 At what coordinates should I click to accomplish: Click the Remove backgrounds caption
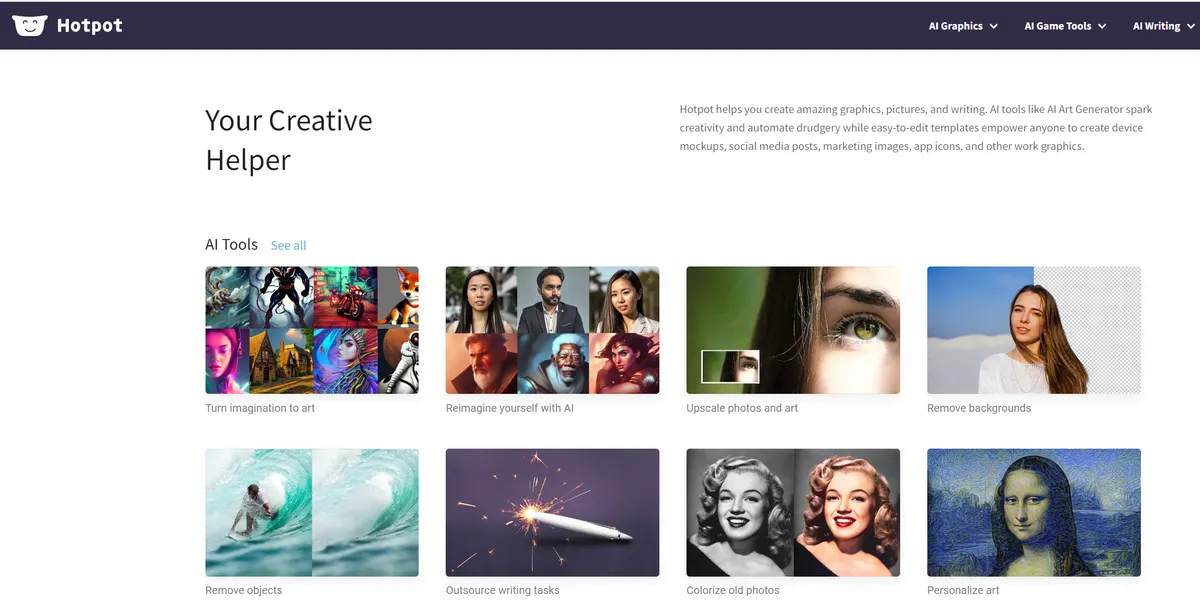[x=979, y=408]
